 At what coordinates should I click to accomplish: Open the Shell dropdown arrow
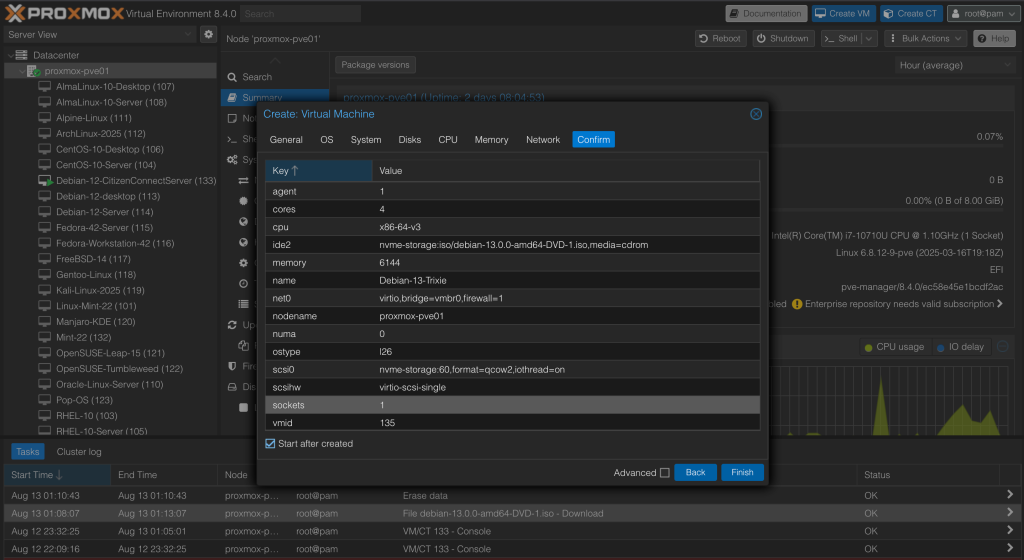(869, 39)
